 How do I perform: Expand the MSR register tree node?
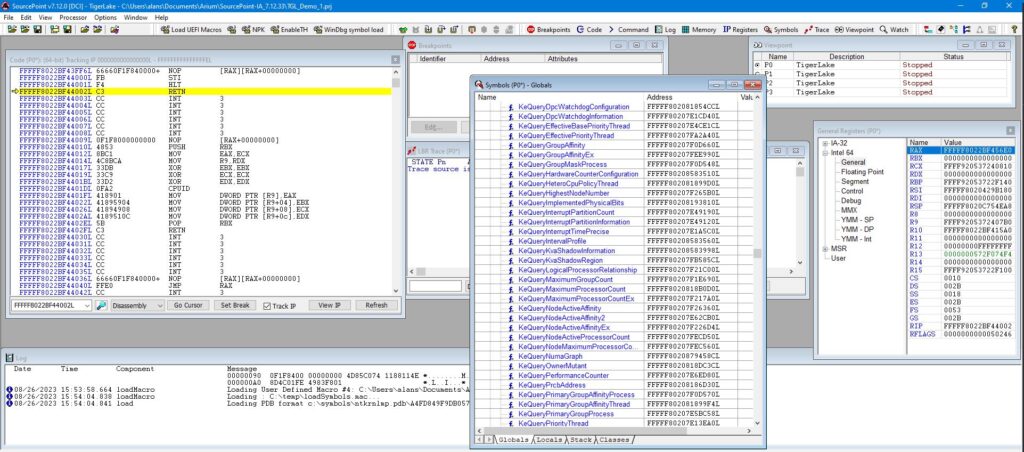coord(825,248)
